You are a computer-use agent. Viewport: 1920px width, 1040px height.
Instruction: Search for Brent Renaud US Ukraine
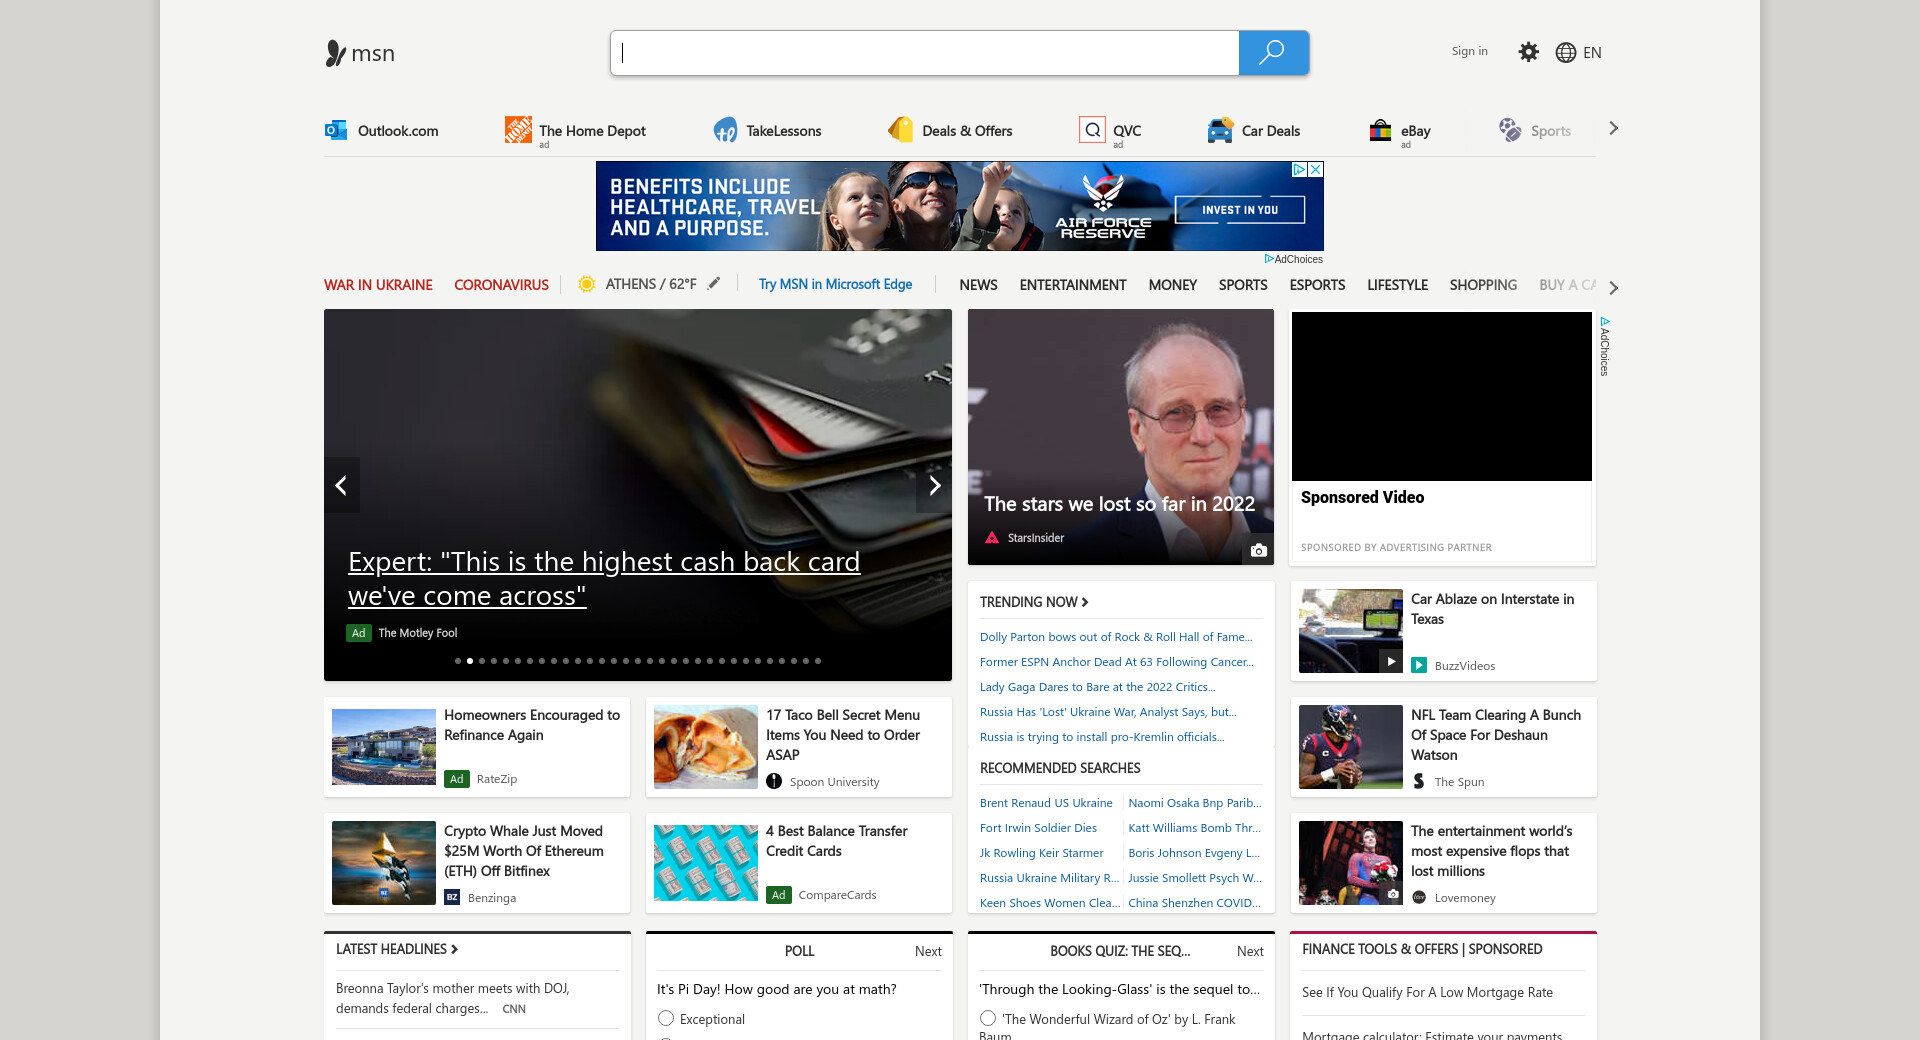(1046, 803)
